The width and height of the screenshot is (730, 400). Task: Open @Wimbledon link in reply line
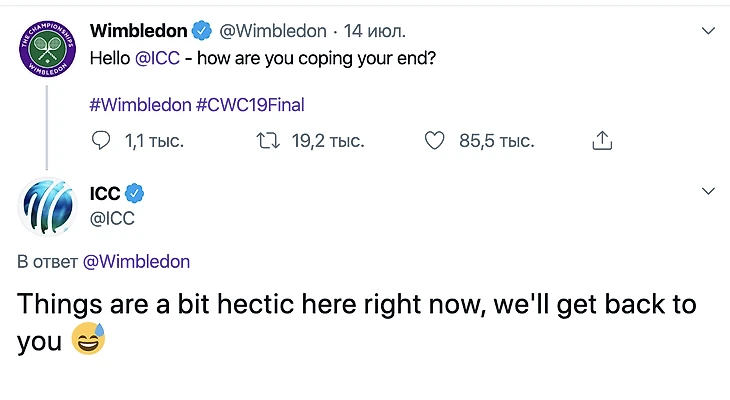pos(135,262)
